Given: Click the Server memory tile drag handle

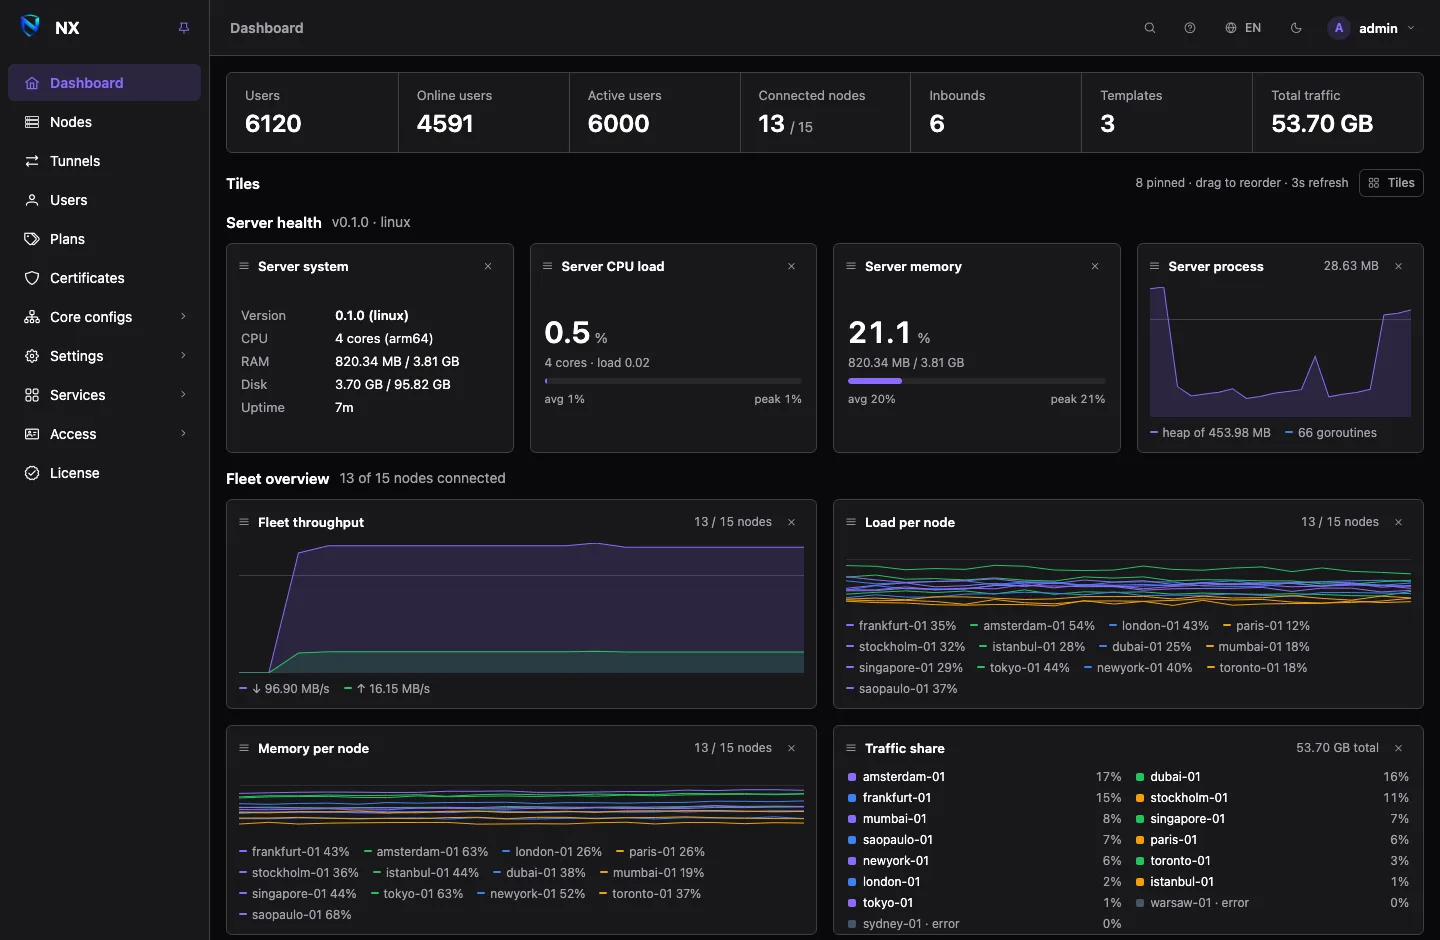Looking at the screenshot, I should point(851,266).
